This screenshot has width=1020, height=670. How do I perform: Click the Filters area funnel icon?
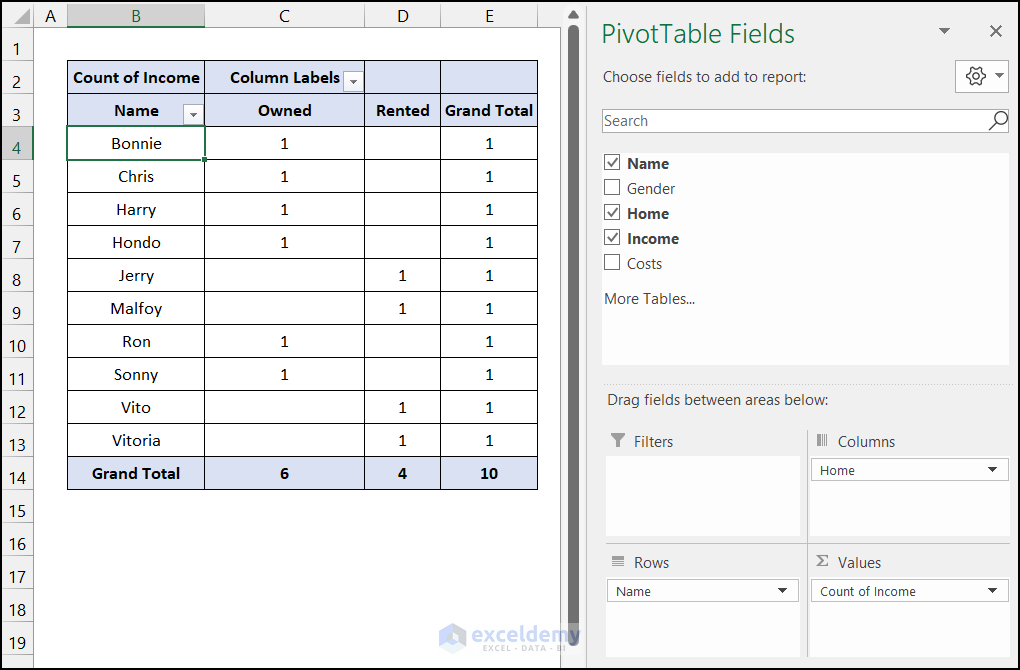[618, 441]
